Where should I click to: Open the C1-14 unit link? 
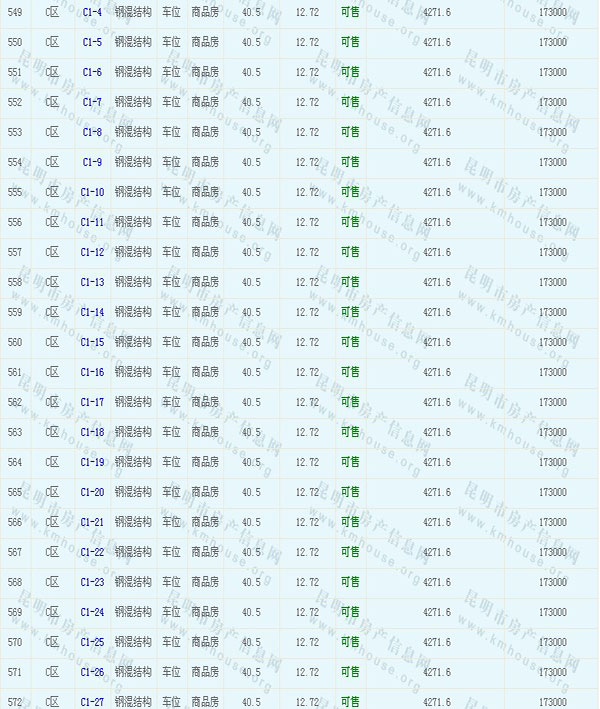92,312
